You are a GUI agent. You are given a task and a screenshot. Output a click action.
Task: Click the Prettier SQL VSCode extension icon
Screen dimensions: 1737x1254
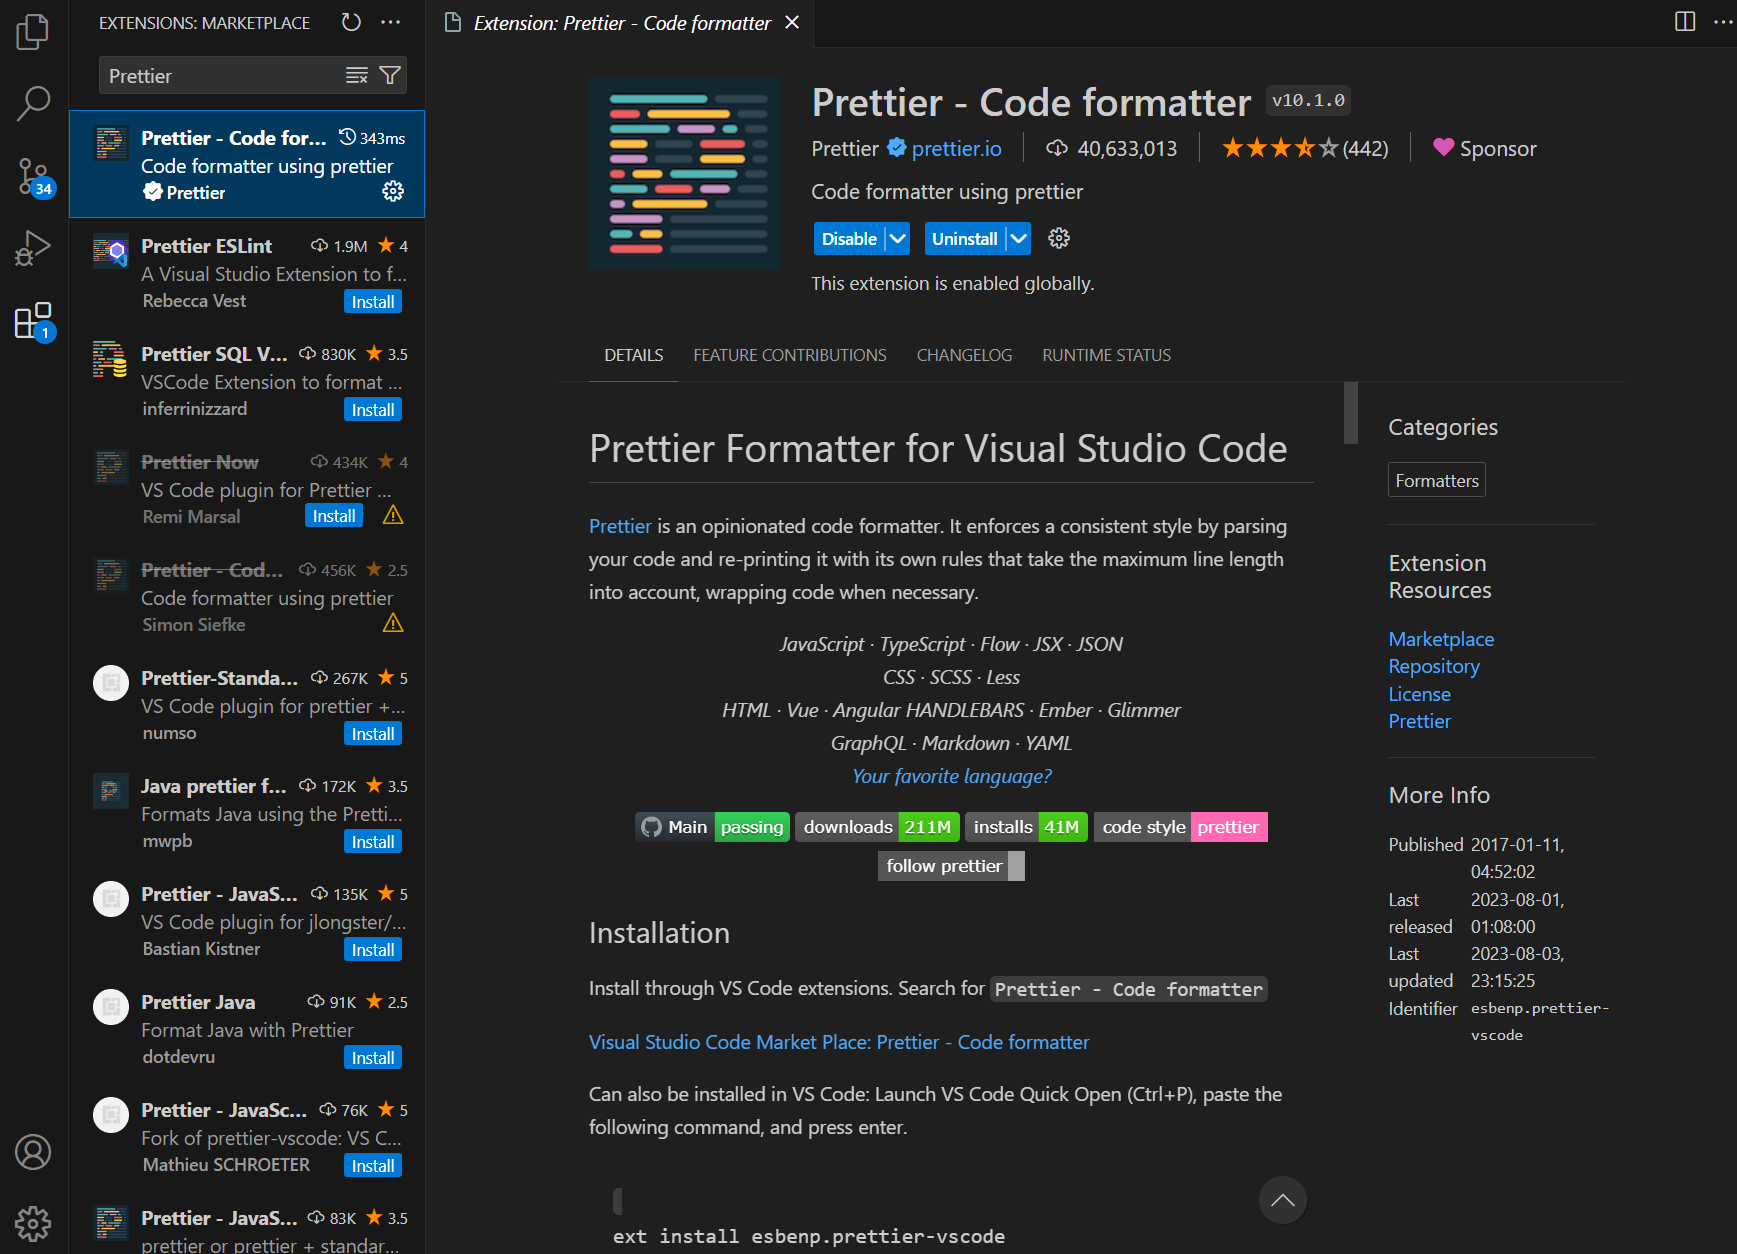click(x=110, y=359)
